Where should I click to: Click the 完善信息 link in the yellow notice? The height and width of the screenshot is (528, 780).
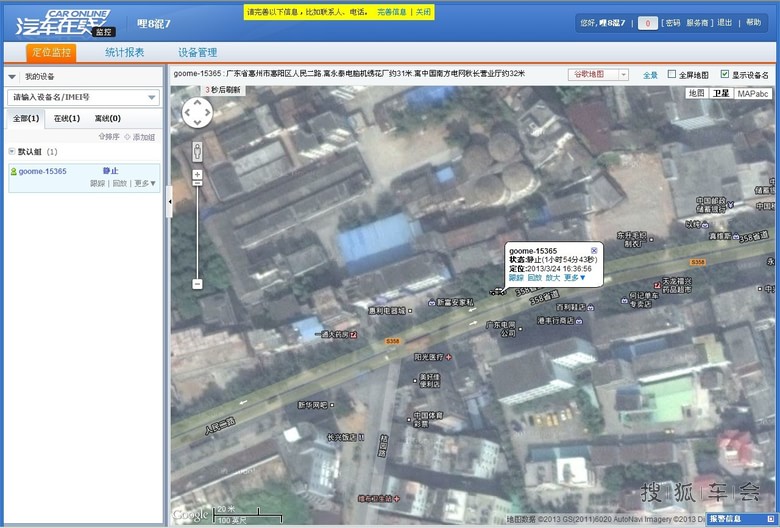[391, 12]
